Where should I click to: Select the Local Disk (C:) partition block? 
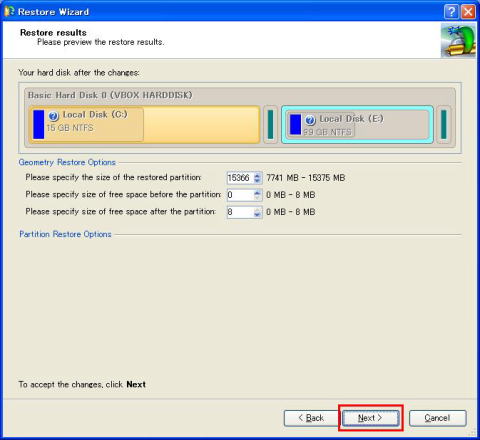(144, 124)
